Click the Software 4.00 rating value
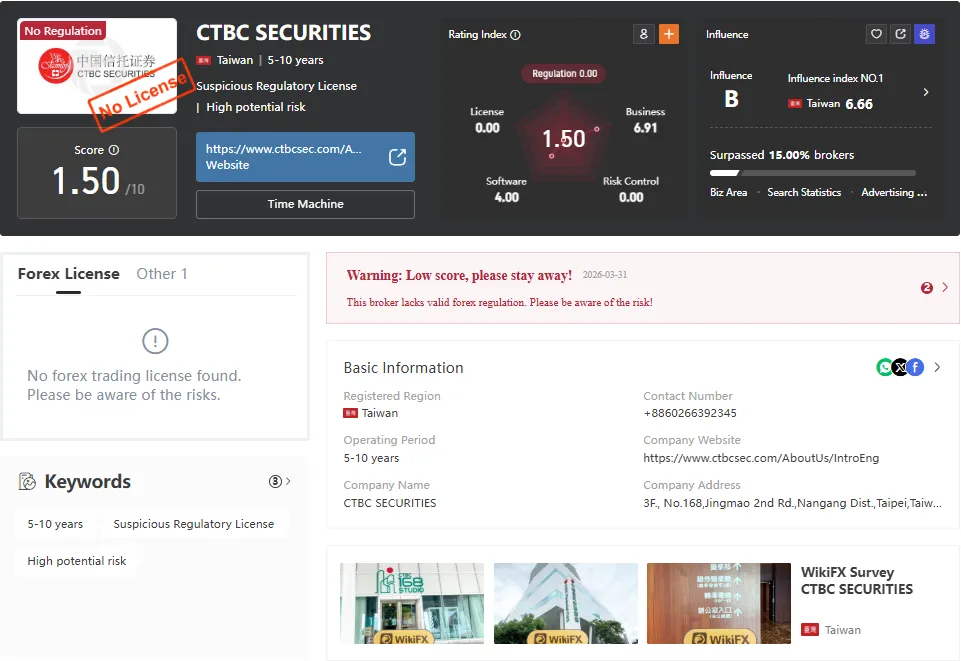Image resolution: width=961 pixels, height=661 pixels. click(507, 197)
